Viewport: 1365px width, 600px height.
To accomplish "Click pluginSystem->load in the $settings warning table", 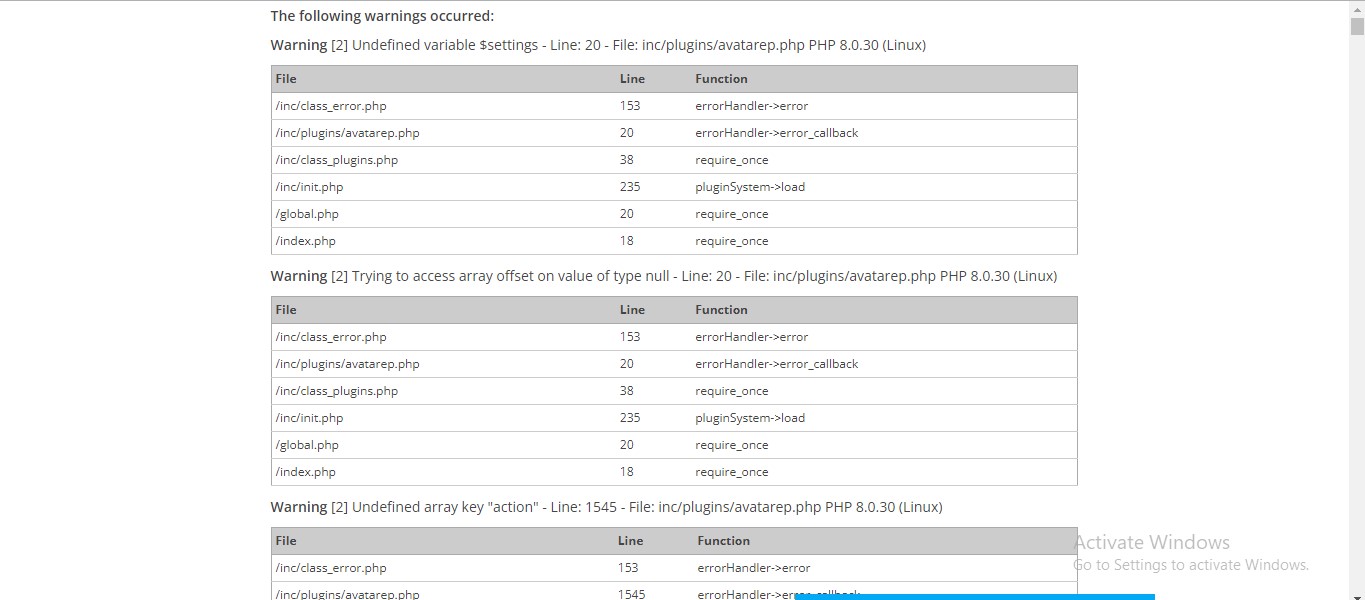I will (x=750, y=187).
